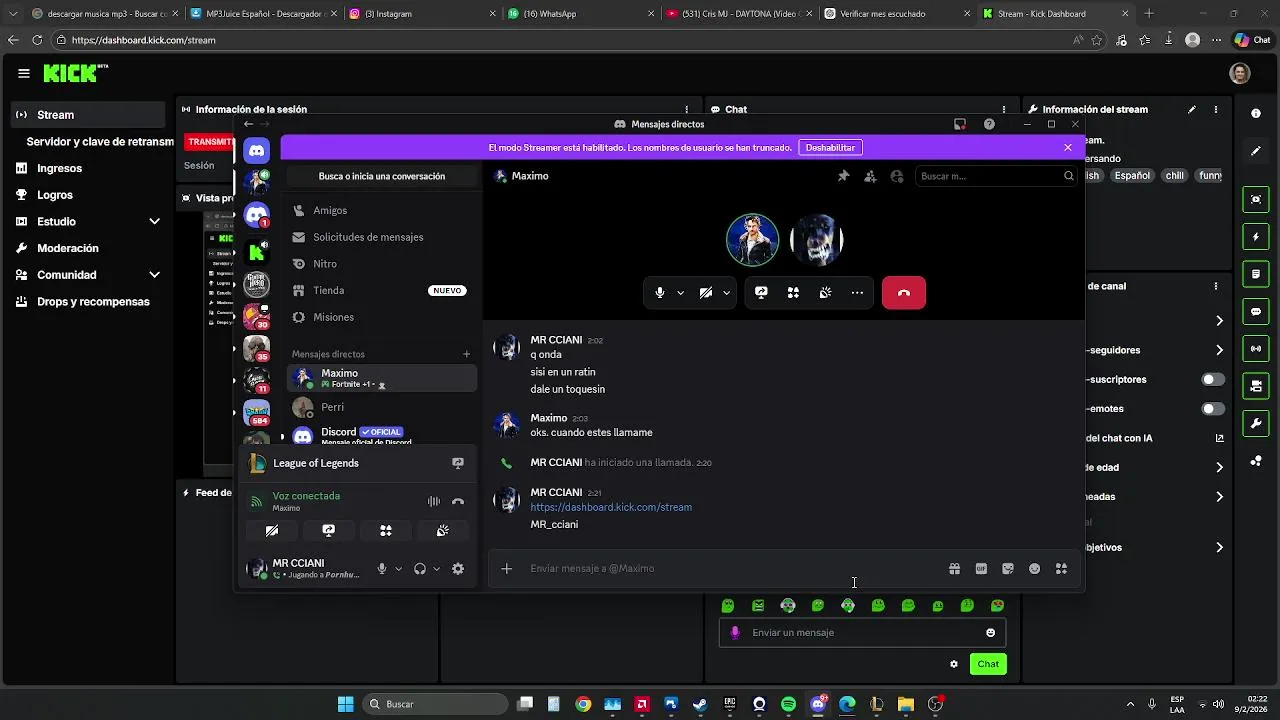The width and height of the screenshot is (1280, 720).
Task: Turn on camera in Discord call controls
Action: pyautogui.click(x=706, y=293)
